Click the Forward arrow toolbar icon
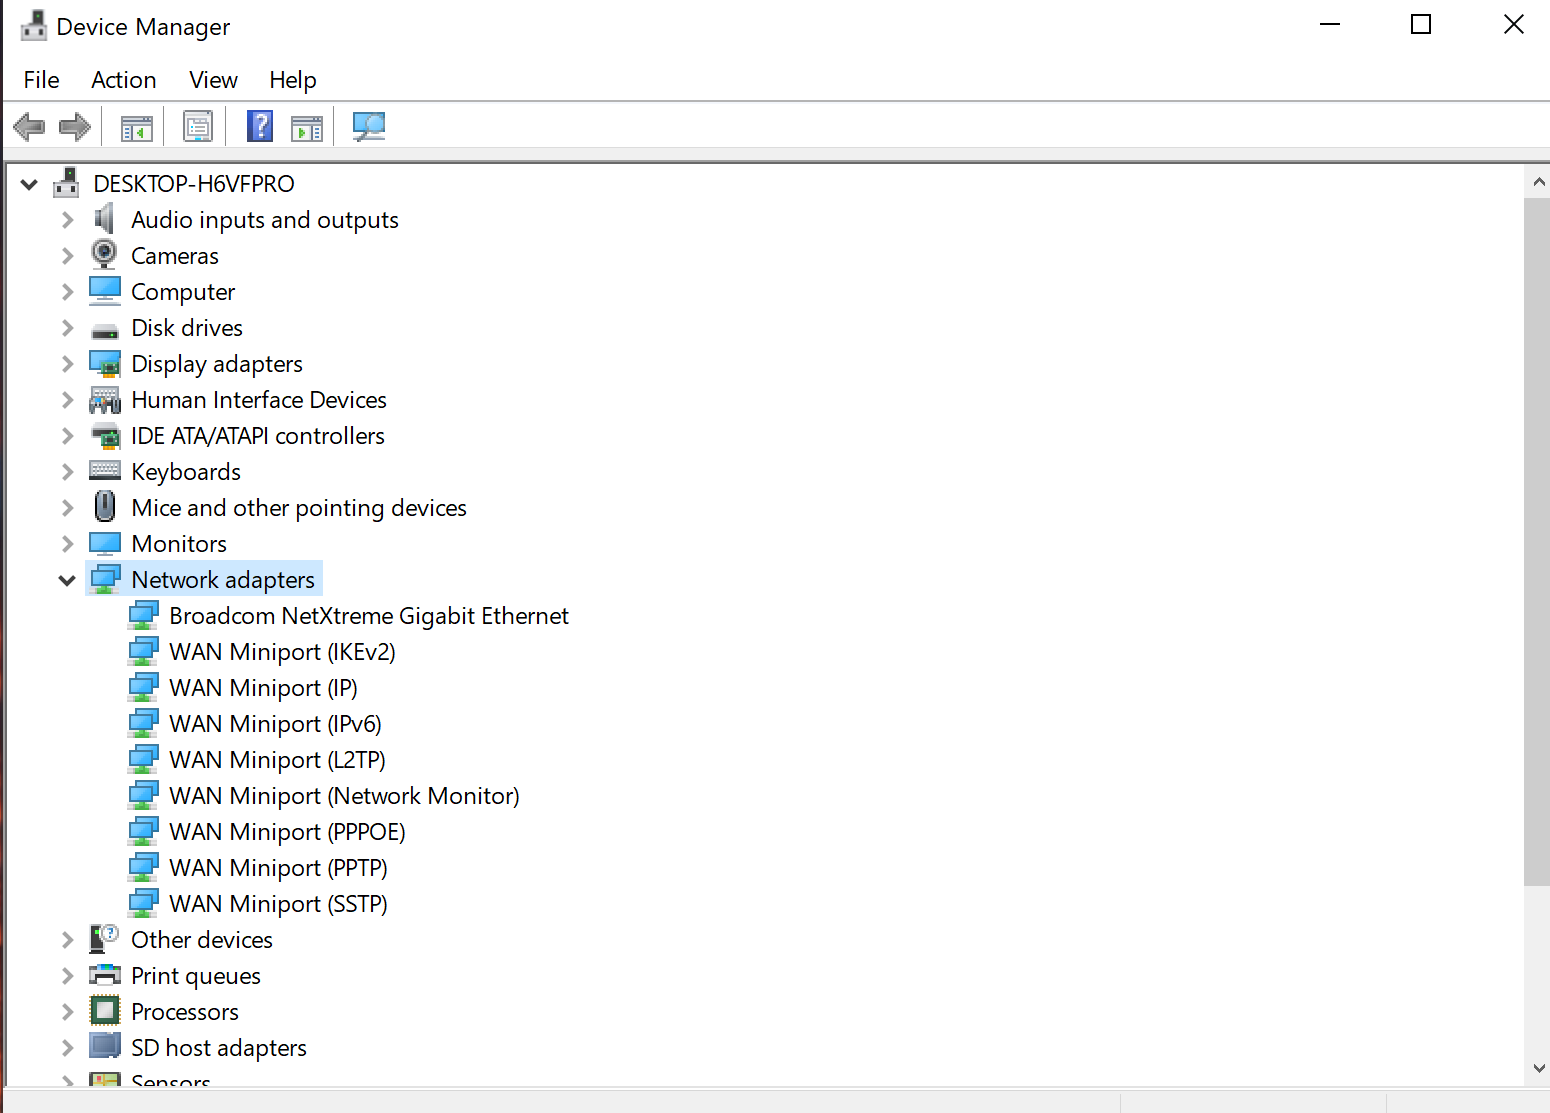1550x1113 pixels. 75,127
